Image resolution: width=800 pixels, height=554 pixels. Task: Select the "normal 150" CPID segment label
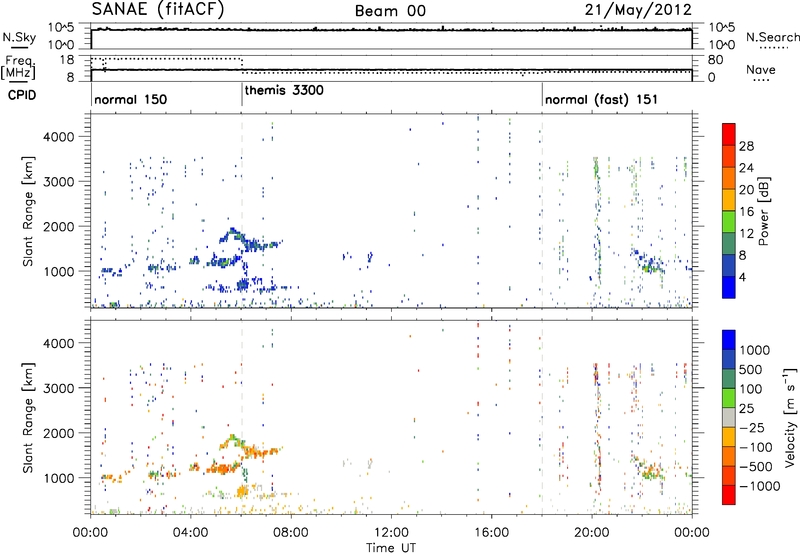(131, 99)
